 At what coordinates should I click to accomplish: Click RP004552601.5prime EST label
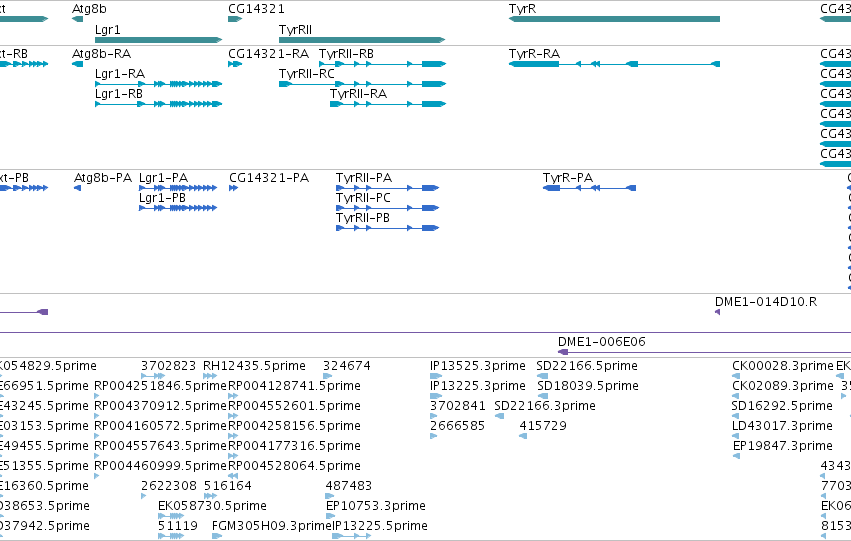(x=294, y=406)
